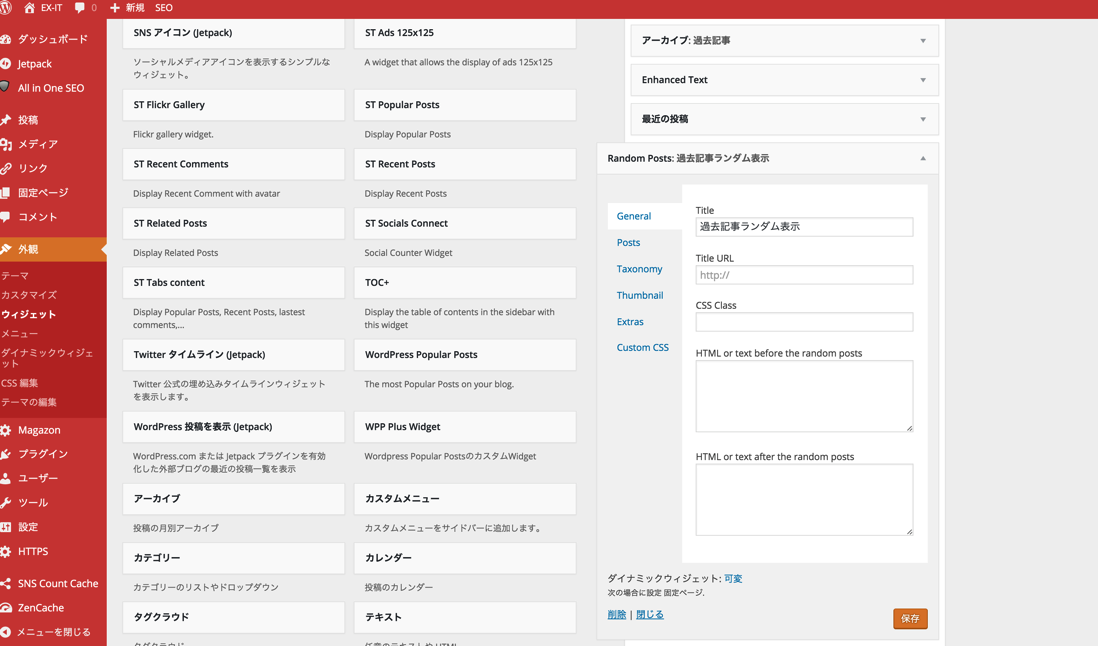Click the 外観 paintbrush icon

point(6,249)
